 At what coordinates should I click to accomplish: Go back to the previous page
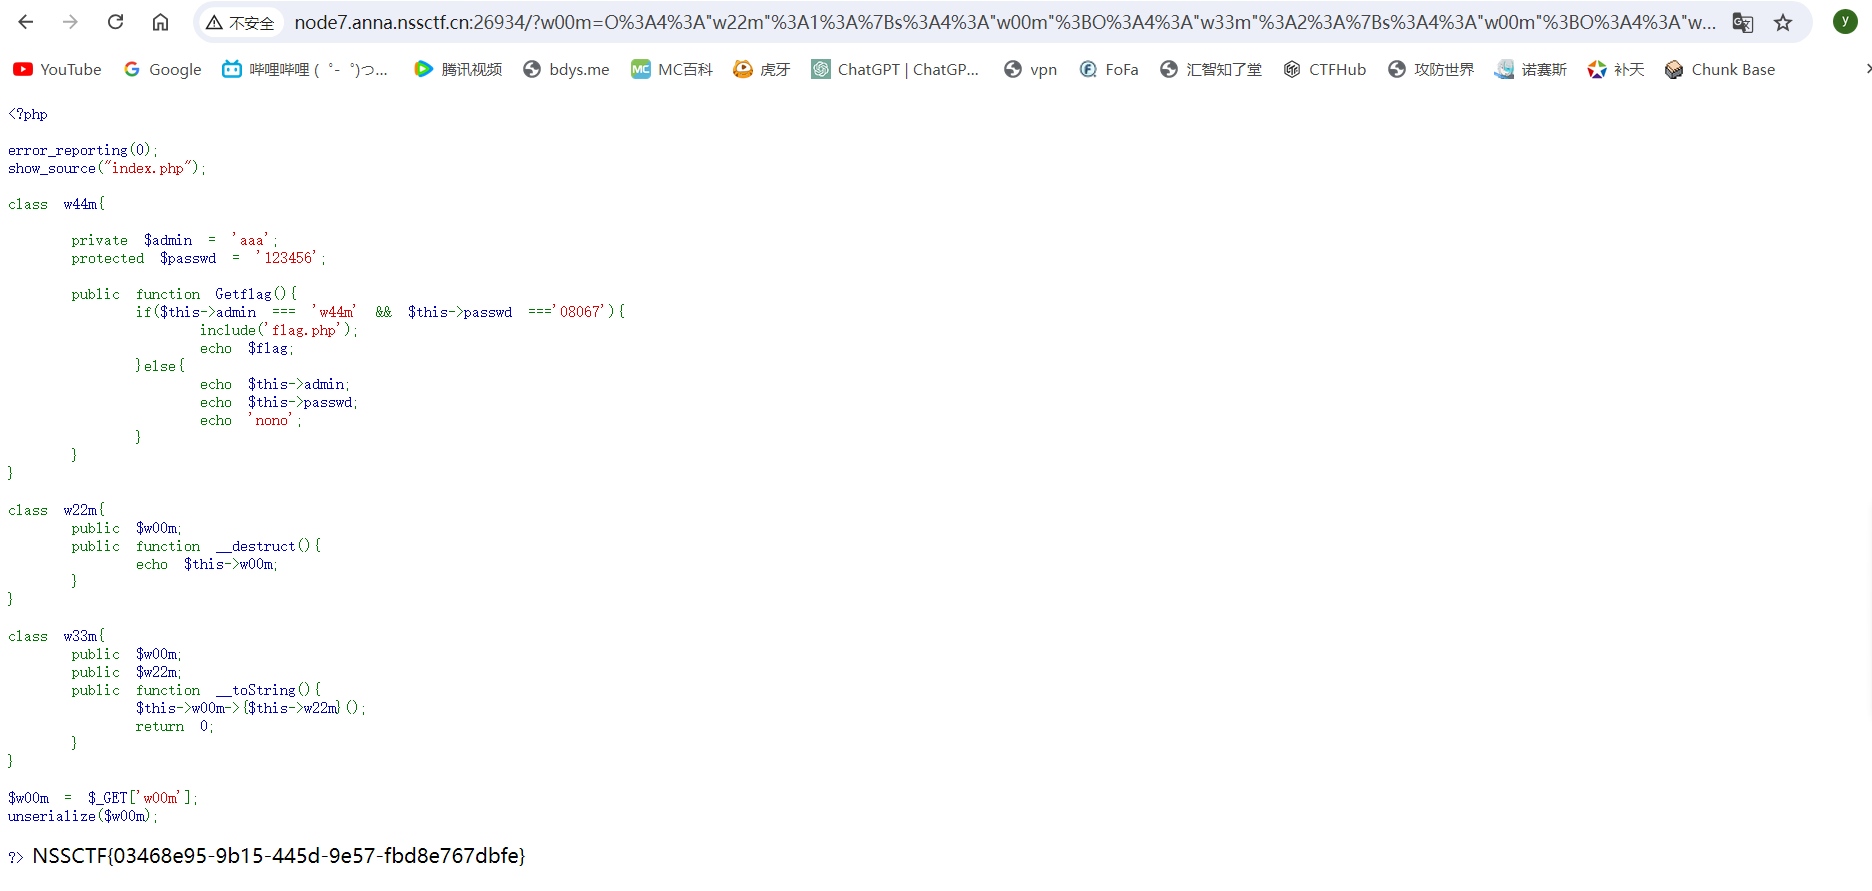coord(26,22)
